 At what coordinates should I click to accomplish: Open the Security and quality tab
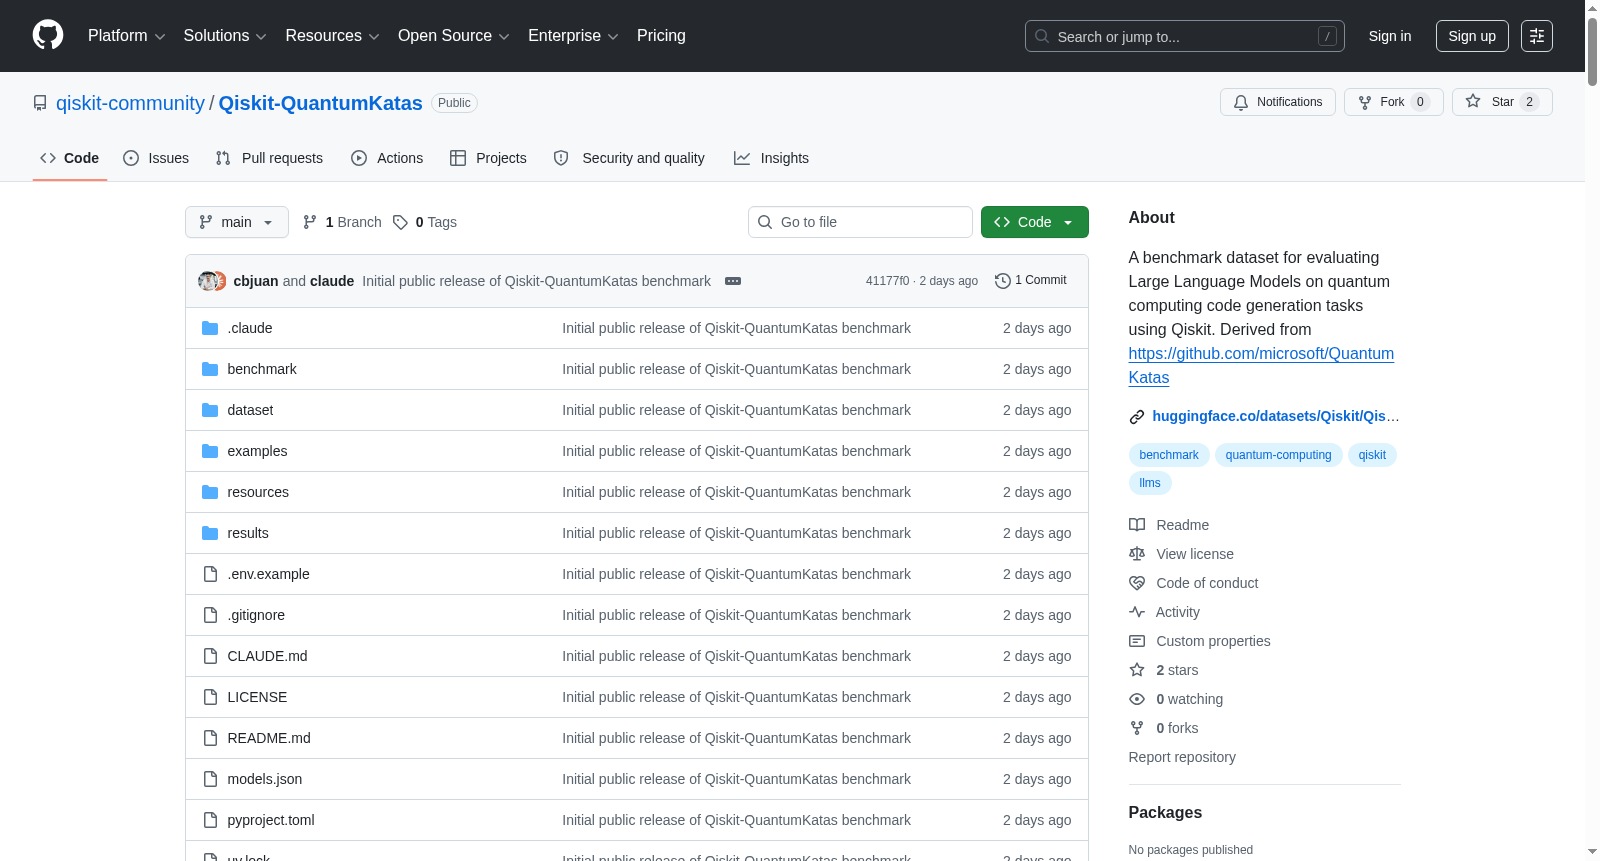tap(629, 158)
